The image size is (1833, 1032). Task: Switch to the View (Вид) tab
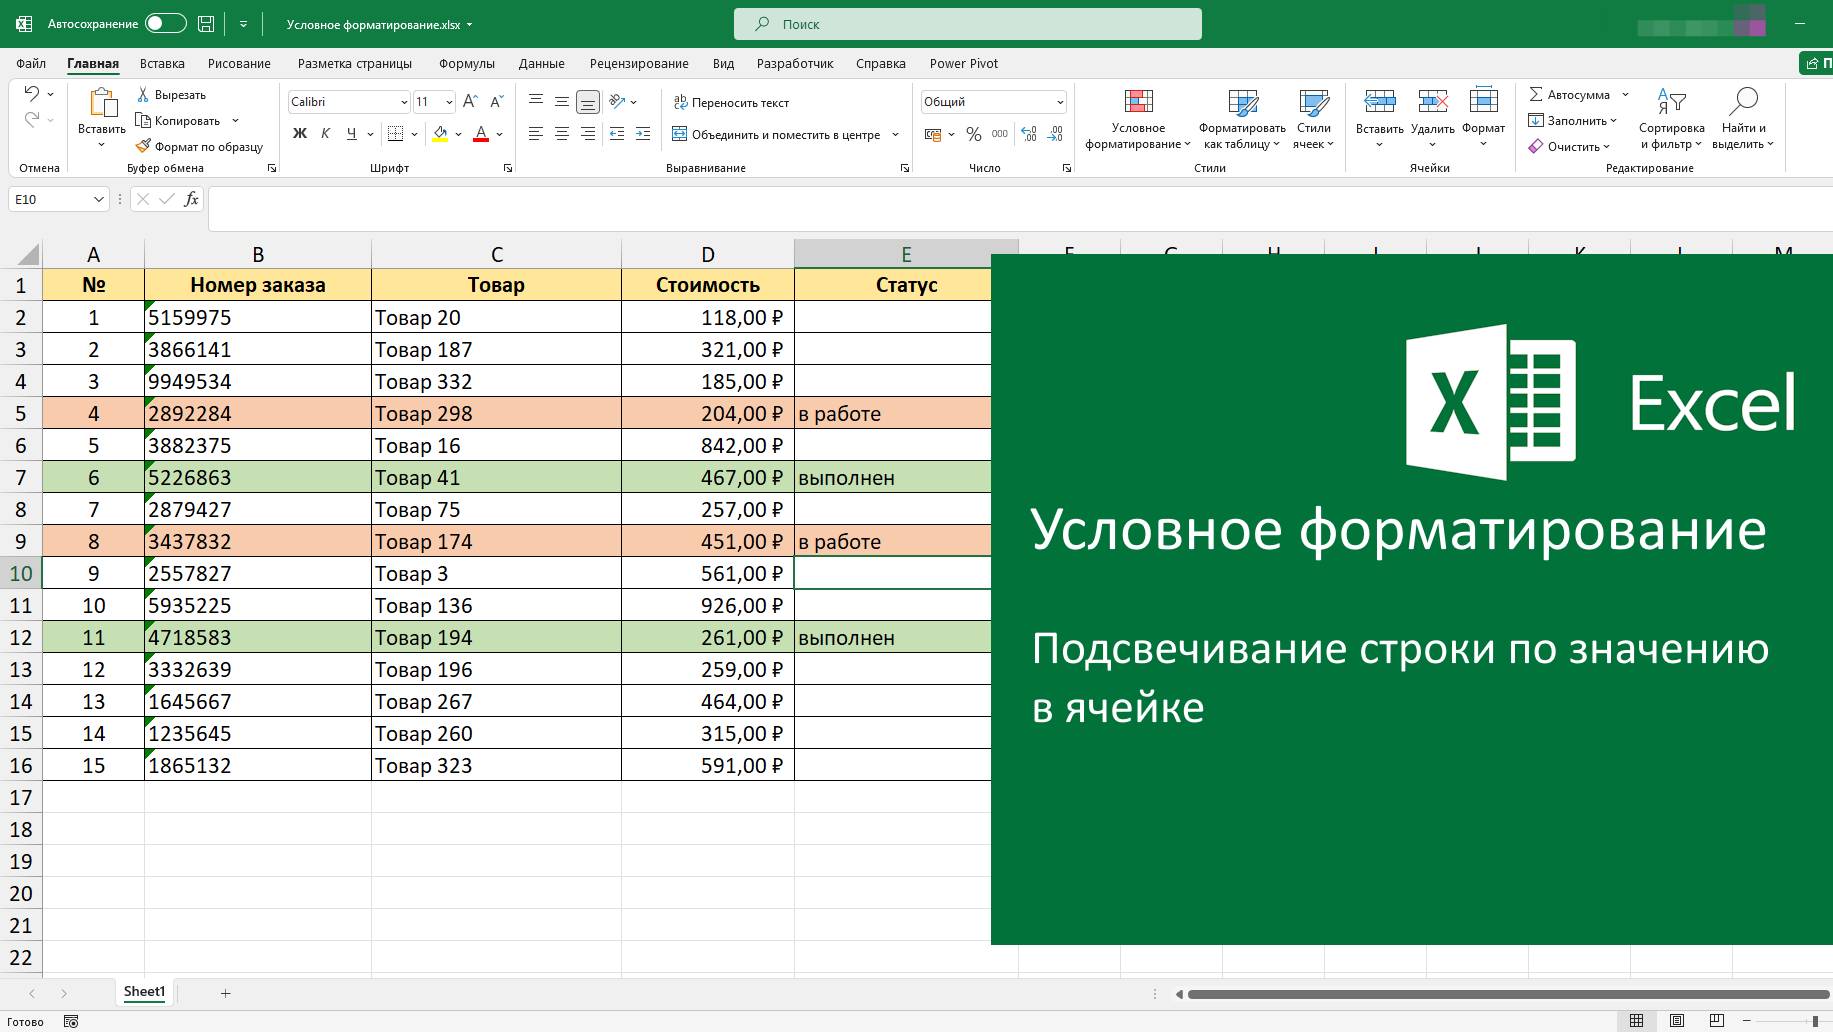(x=723, y=63)
